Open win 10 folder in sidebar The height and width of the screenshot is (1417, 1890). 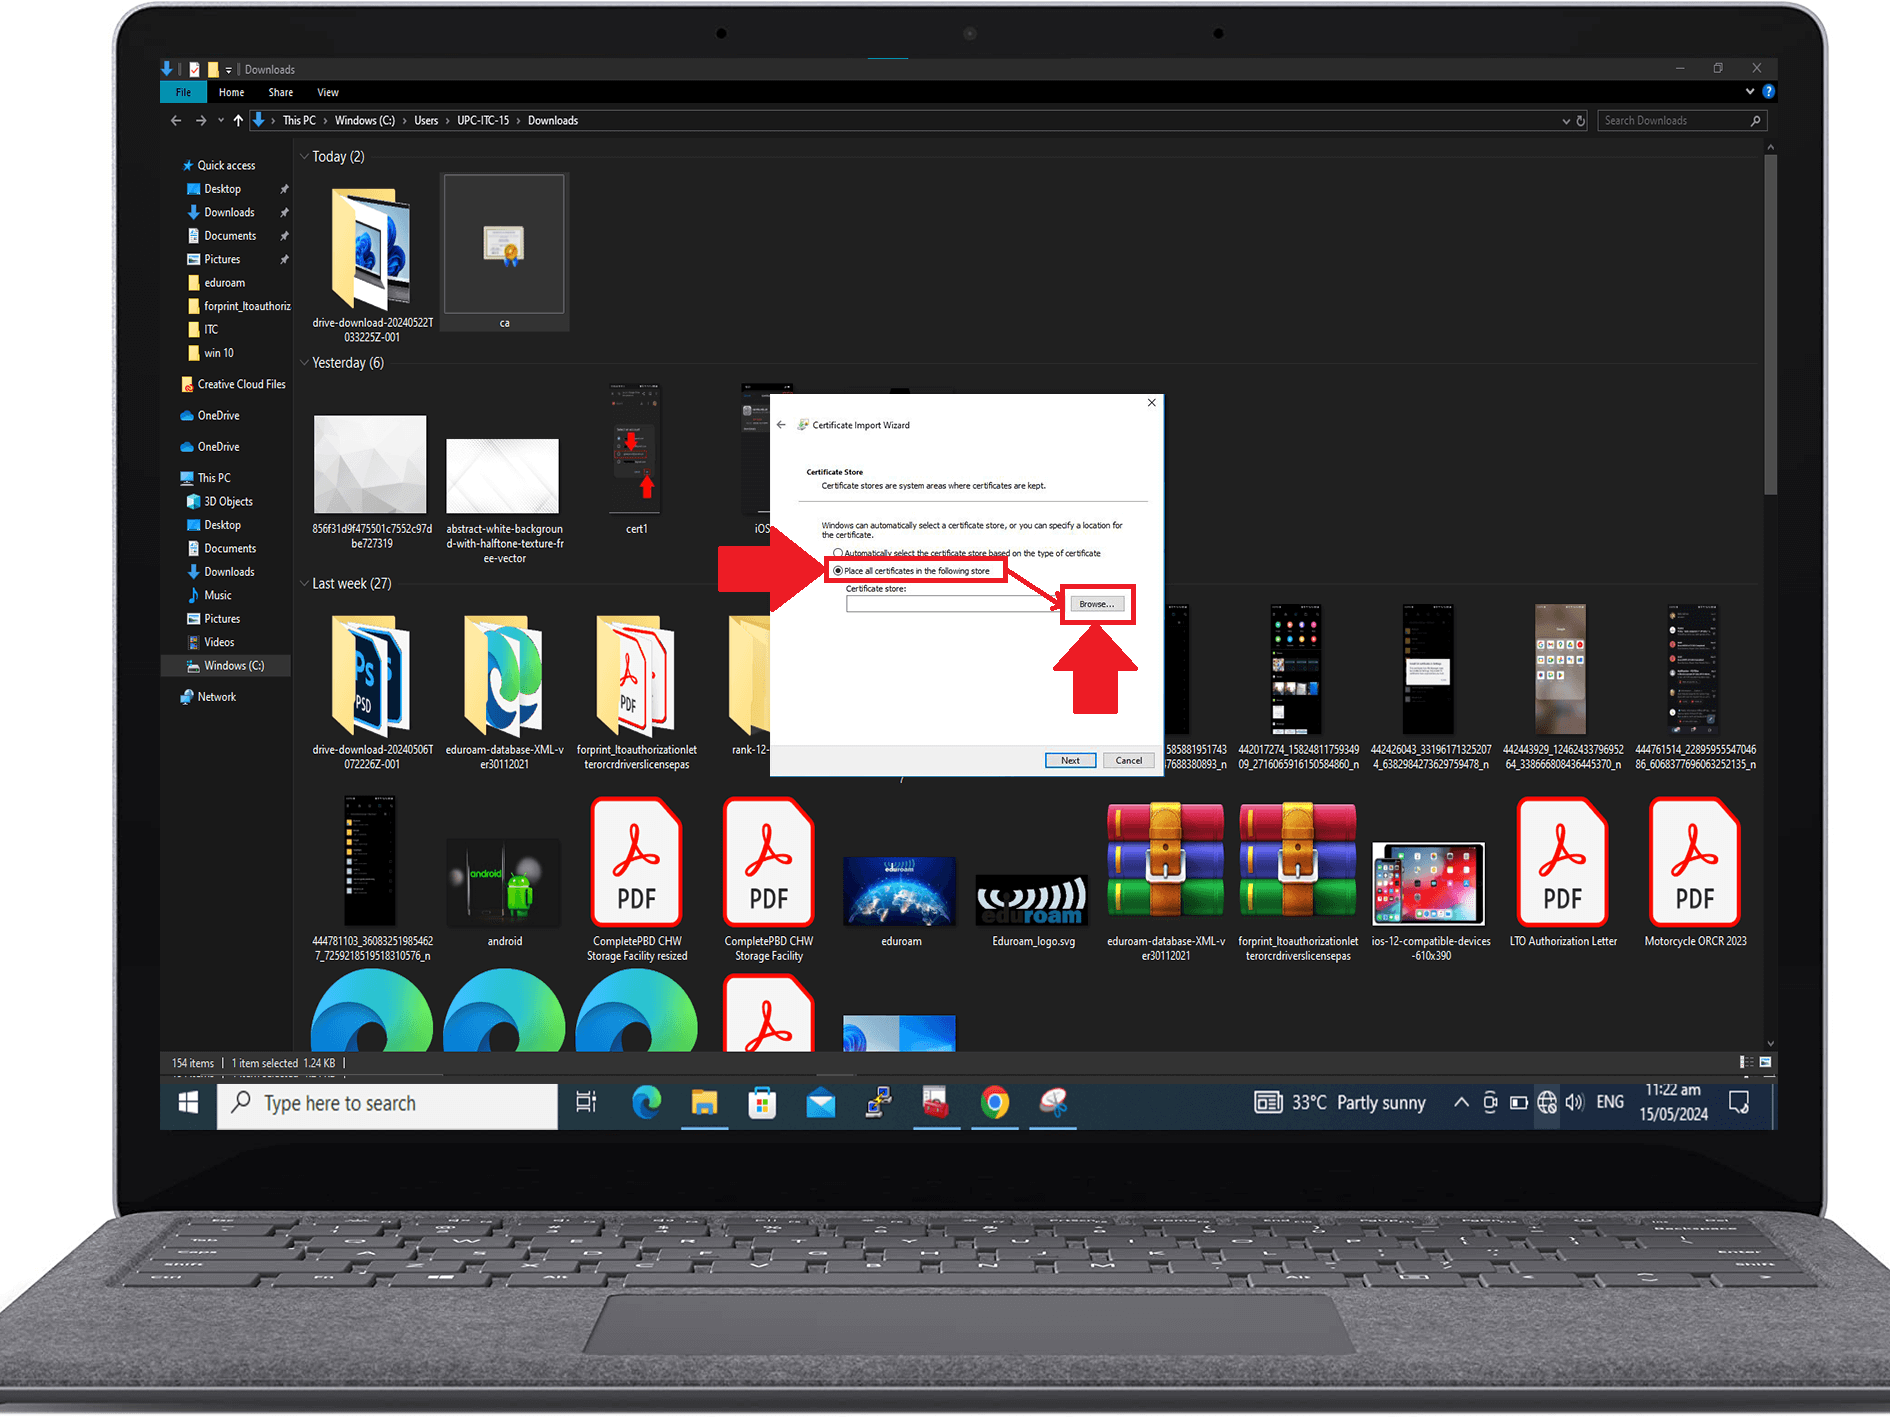tap(218, 353)
